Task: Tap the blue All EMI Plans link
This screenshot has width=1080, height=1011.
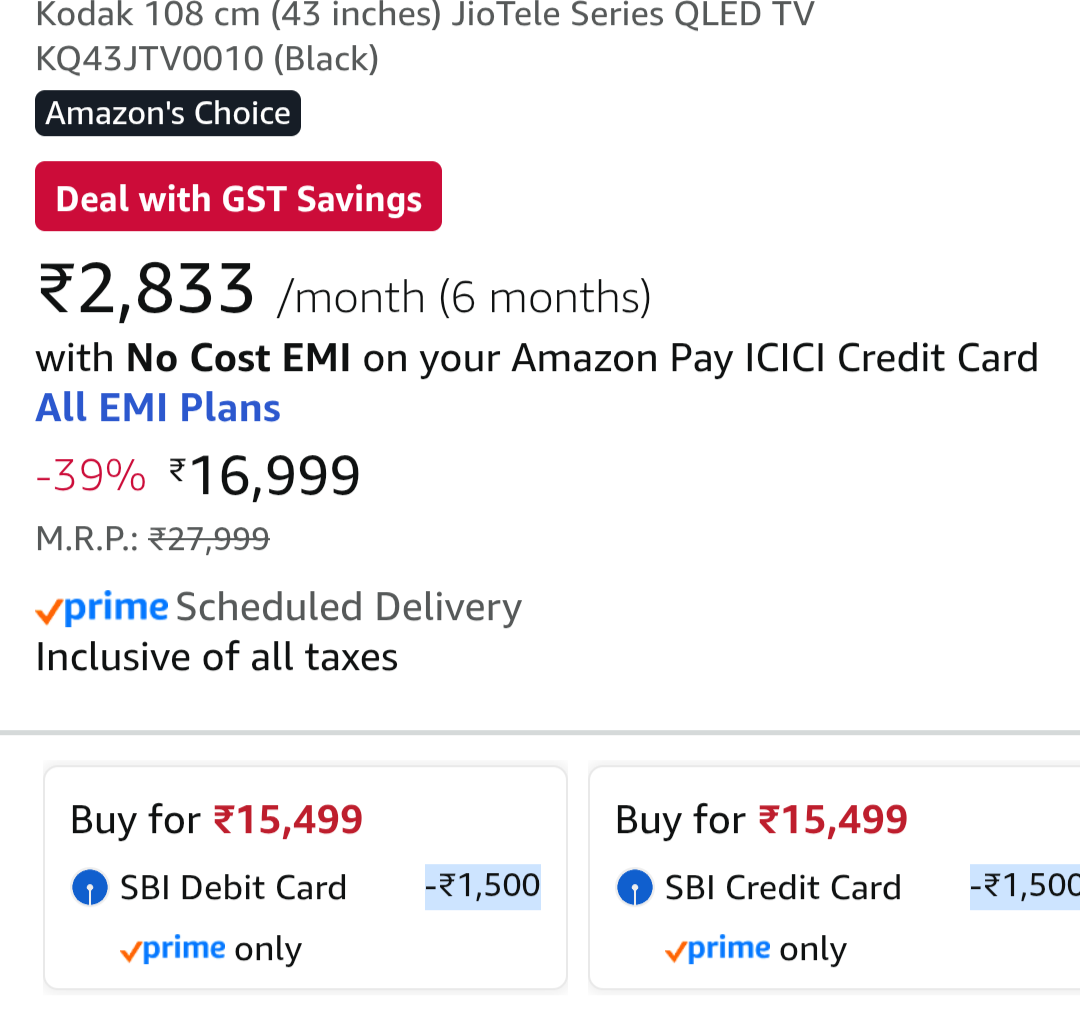Action: pyautogui.click(x=158, y=408)
